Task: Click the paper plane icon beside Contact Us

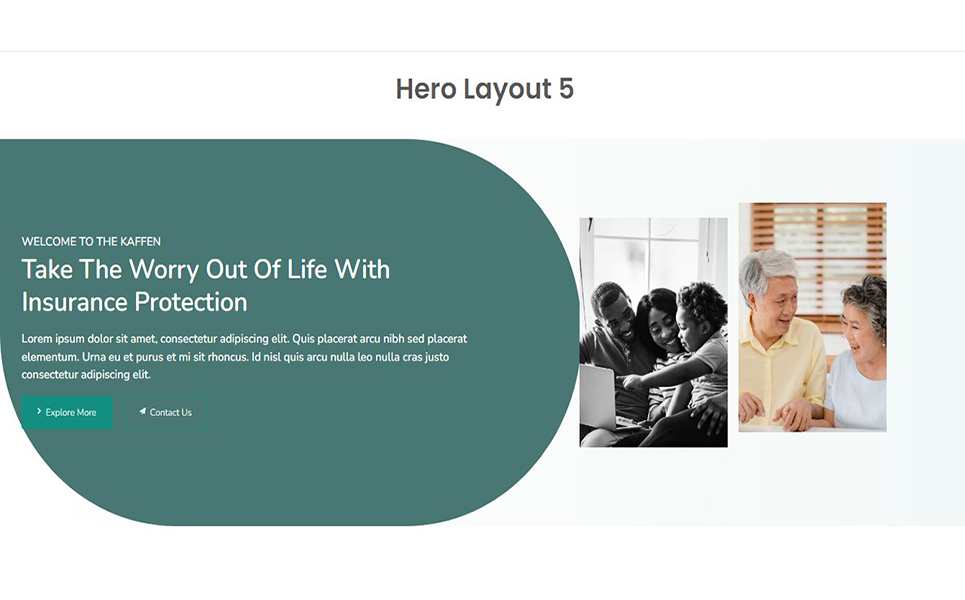Action: click(143, 411)
